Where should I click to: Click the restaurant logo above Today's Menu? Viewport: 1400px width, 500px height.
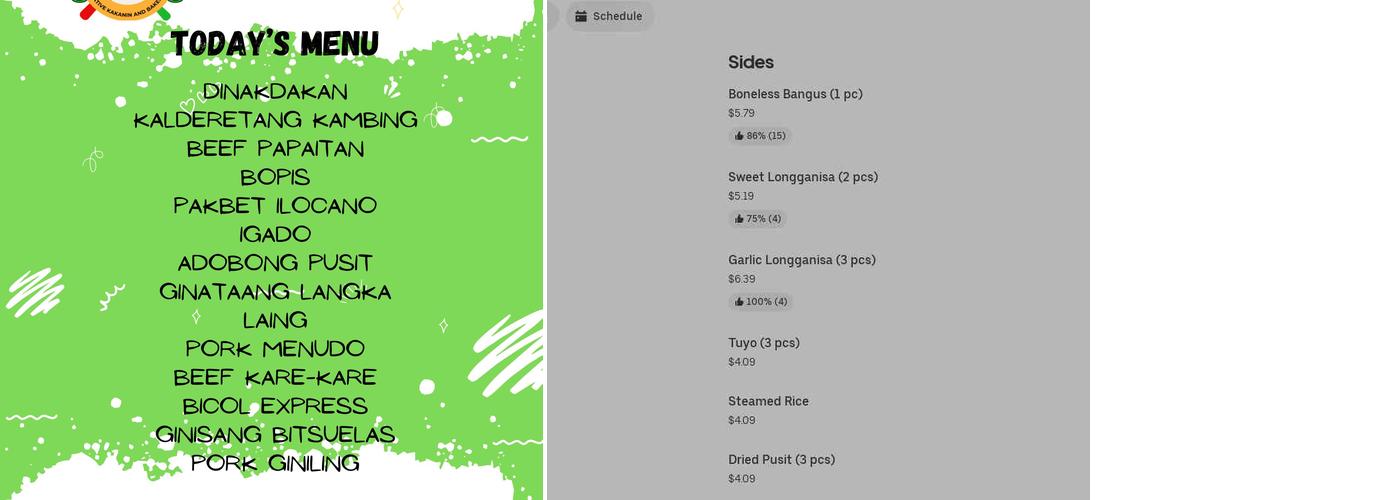[x=125, y=8]
